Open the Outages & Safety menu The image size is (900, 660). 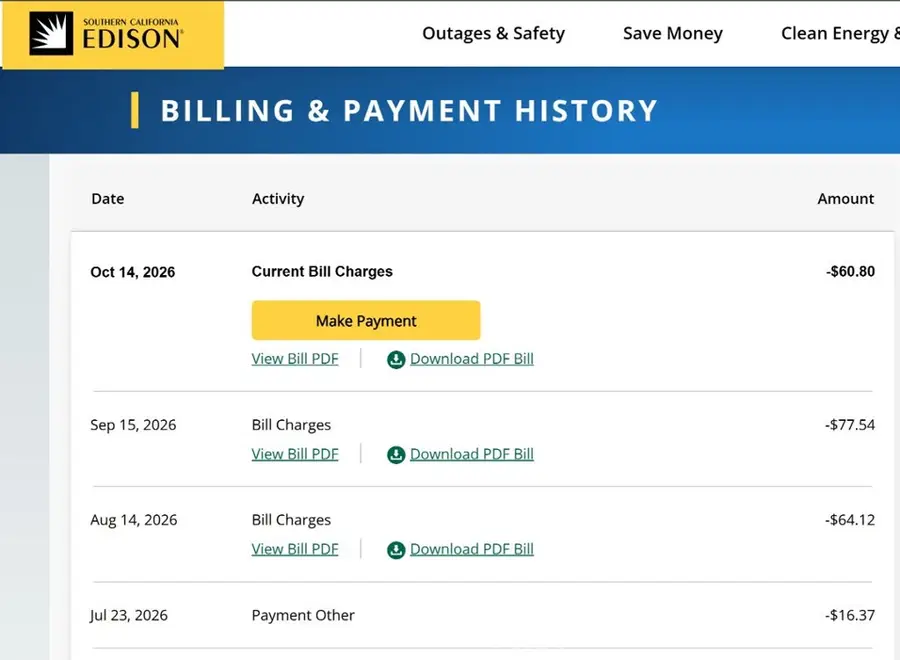click(x=493, y=33)
